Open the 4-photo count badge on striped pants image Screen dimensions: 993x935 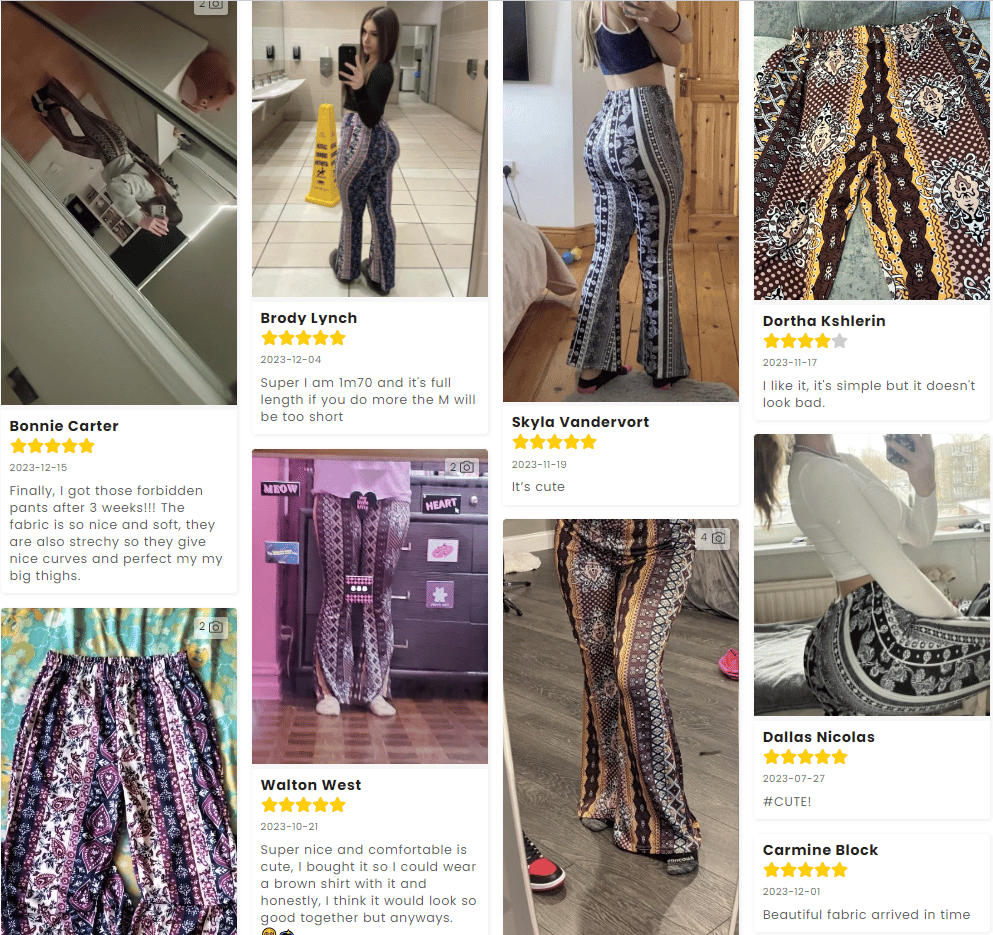[x=712, y=538]
